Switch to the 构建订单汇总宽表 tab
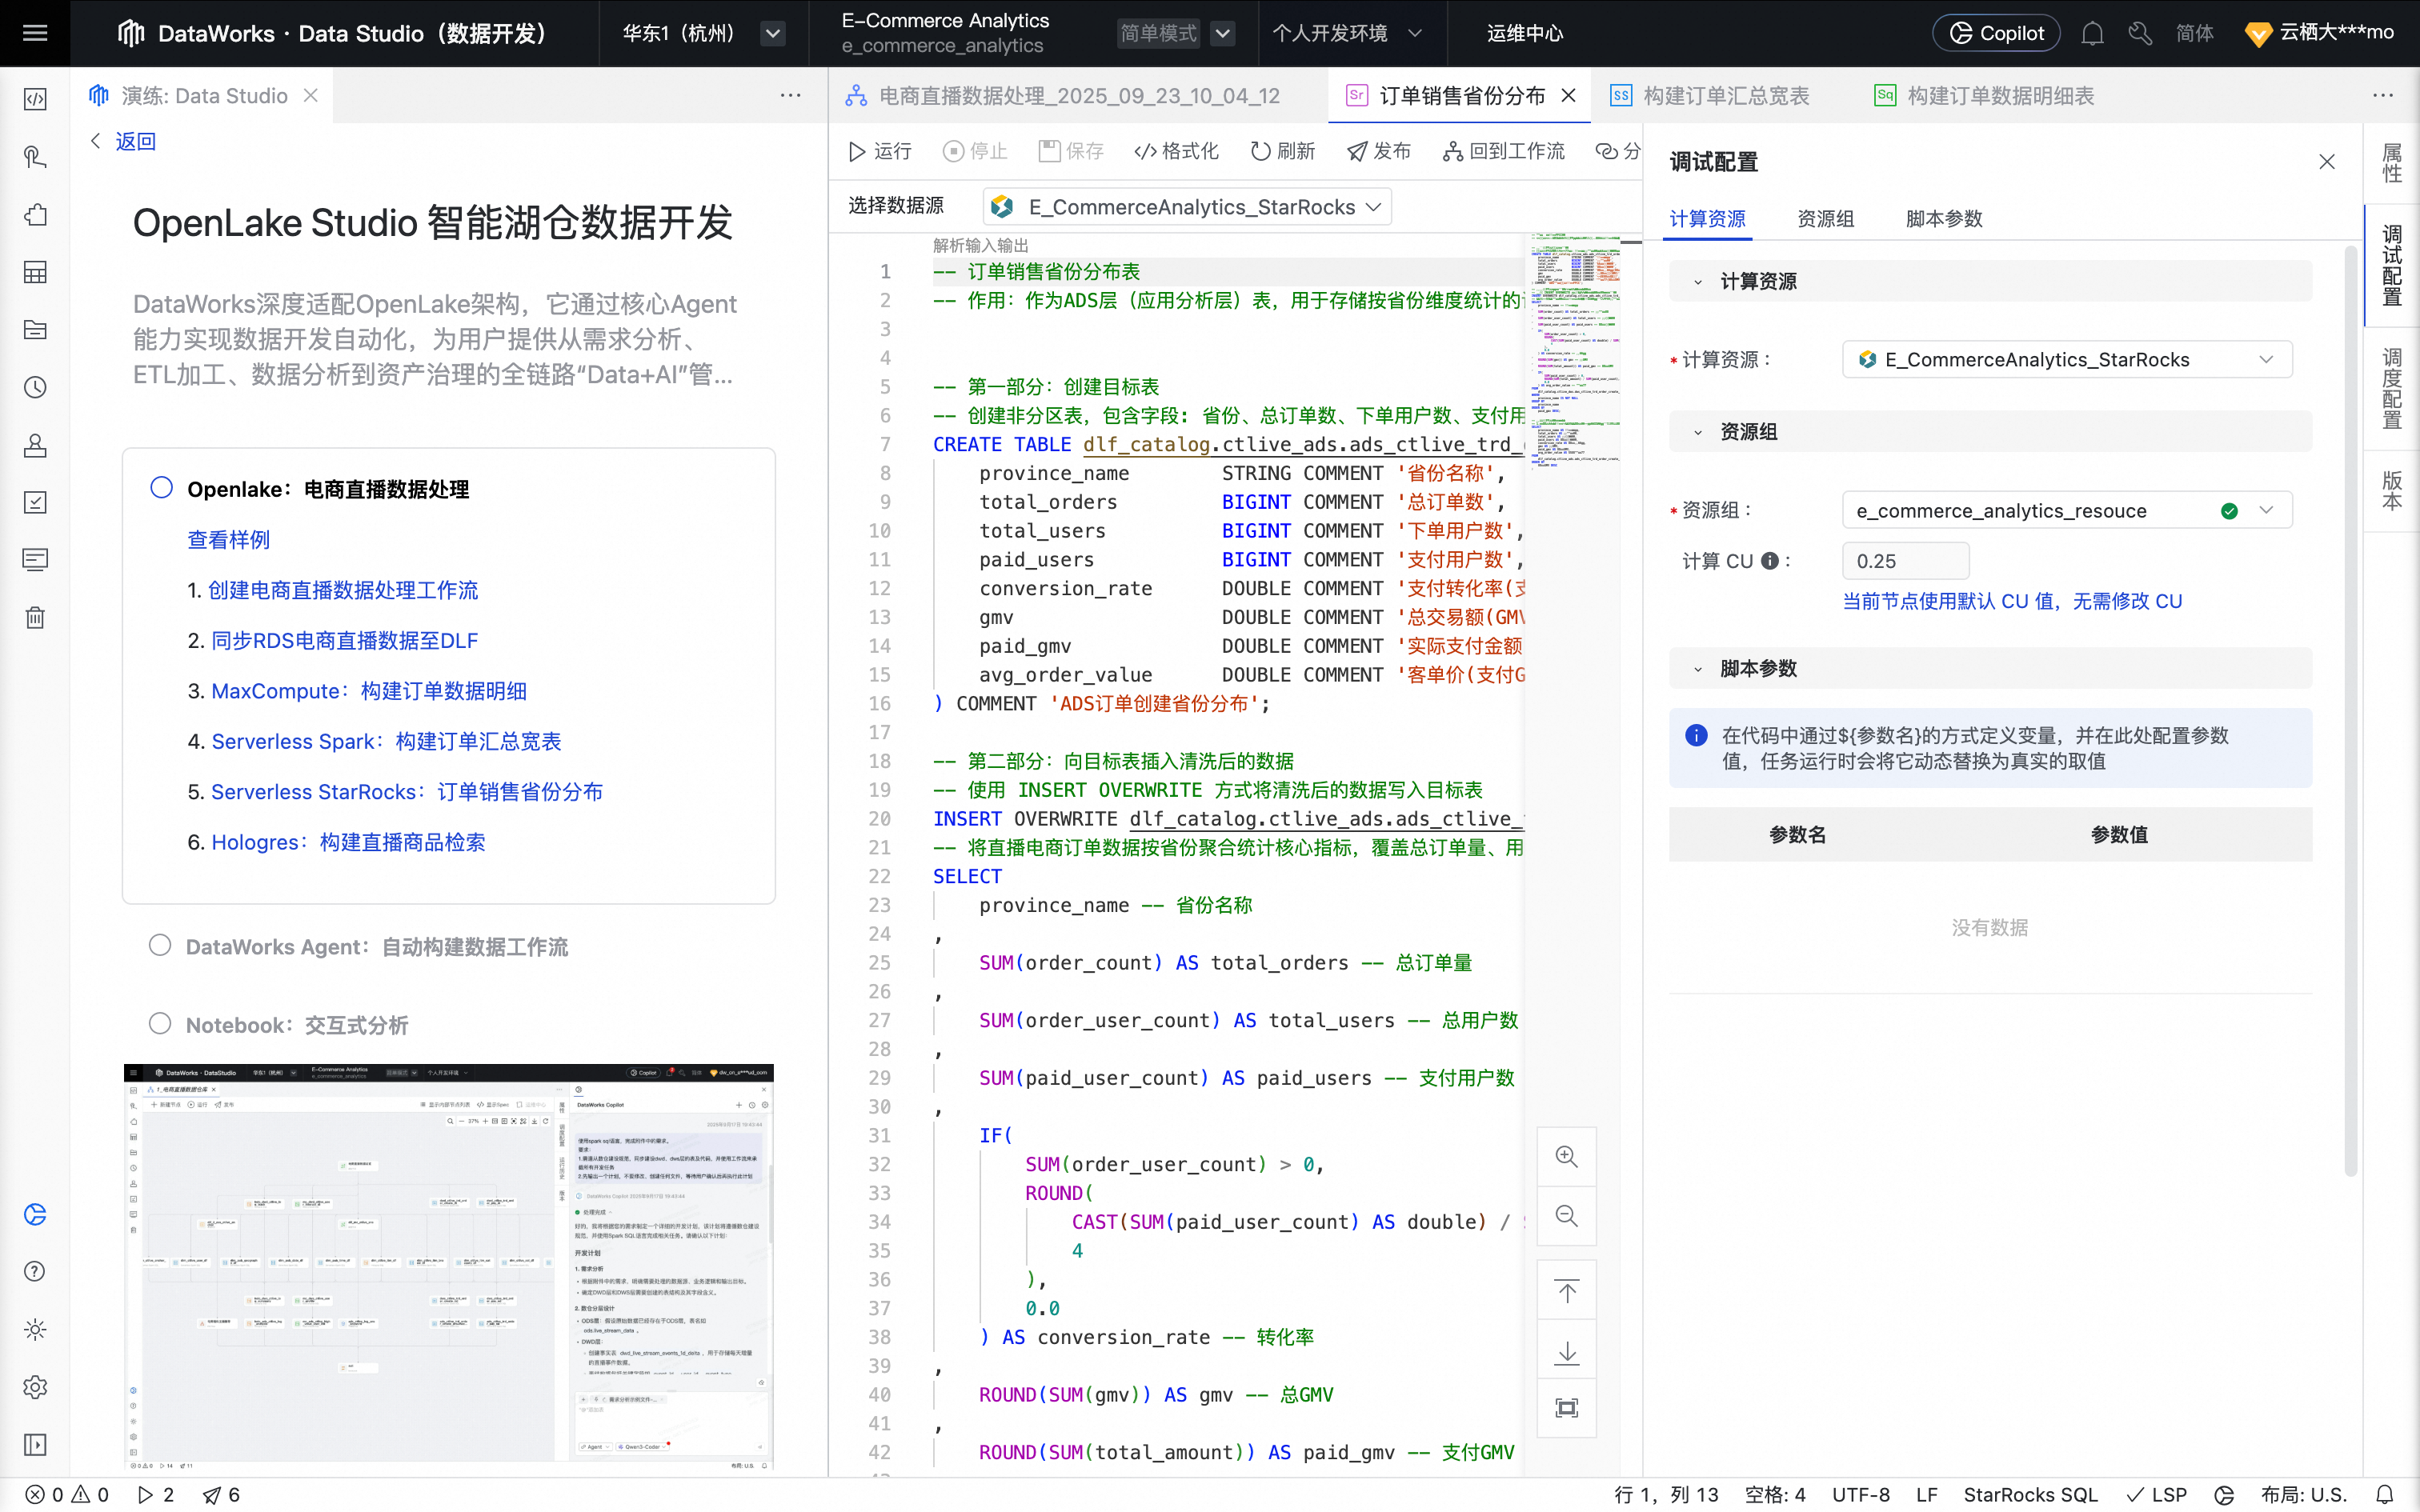 [x=1725, y=96]
